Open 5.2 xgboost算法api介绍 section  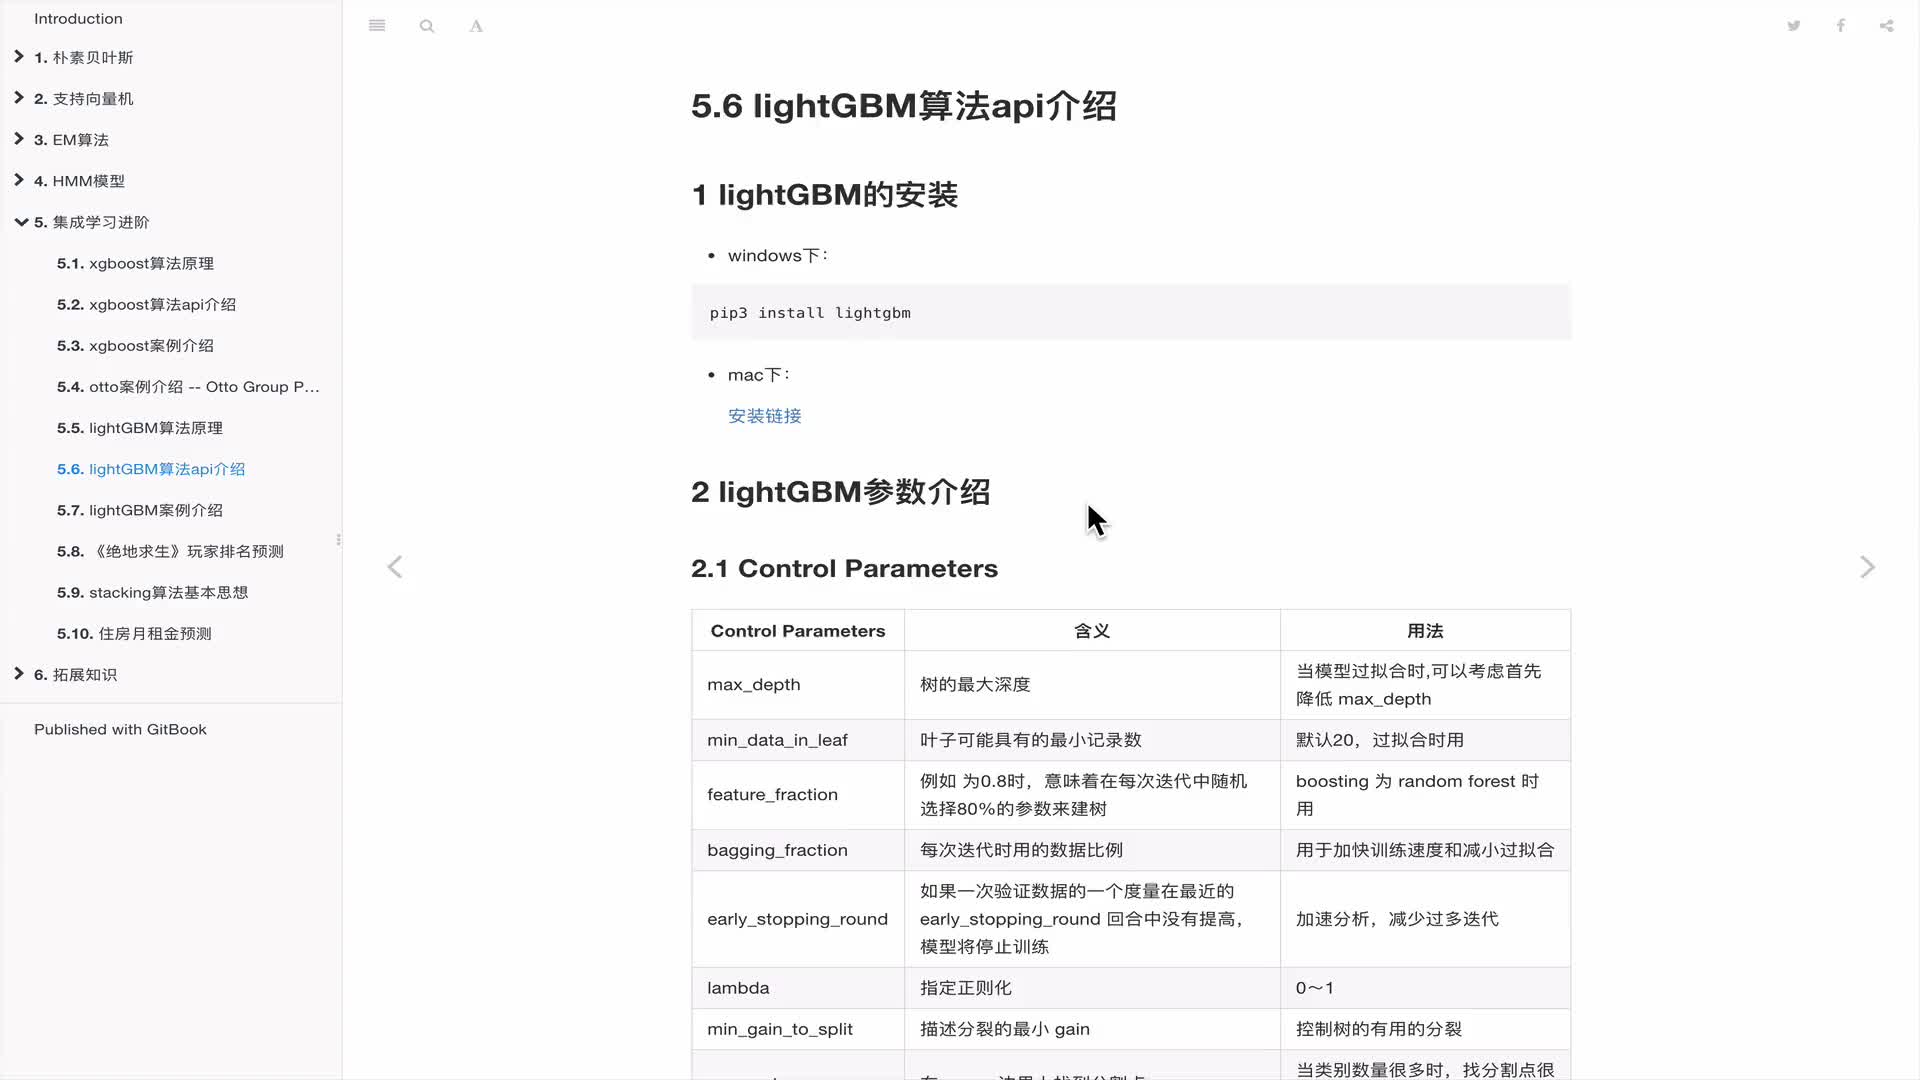[x=146, y=304]
